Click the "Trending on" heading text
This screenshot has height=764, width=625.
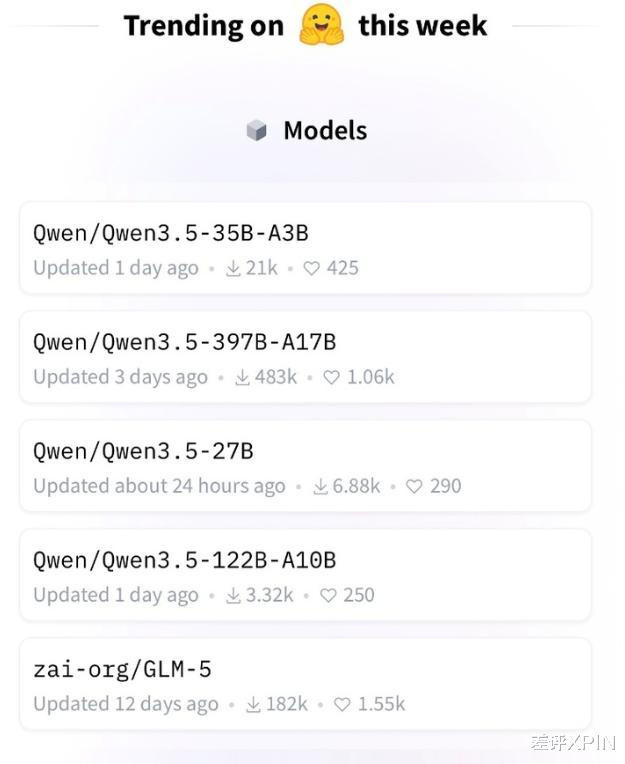(x=204, y=26)
